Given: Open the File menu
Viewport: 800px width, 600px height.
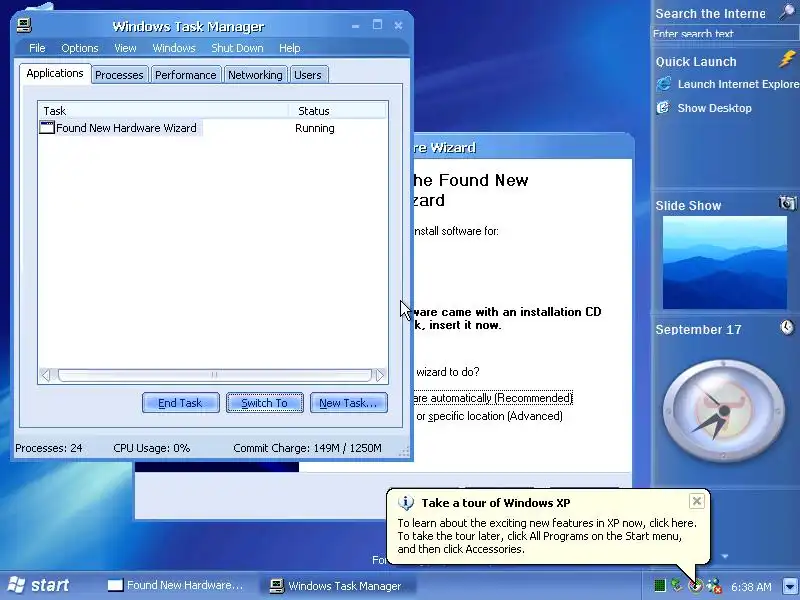Looking at the screenshot, I should tap(37, 48).
